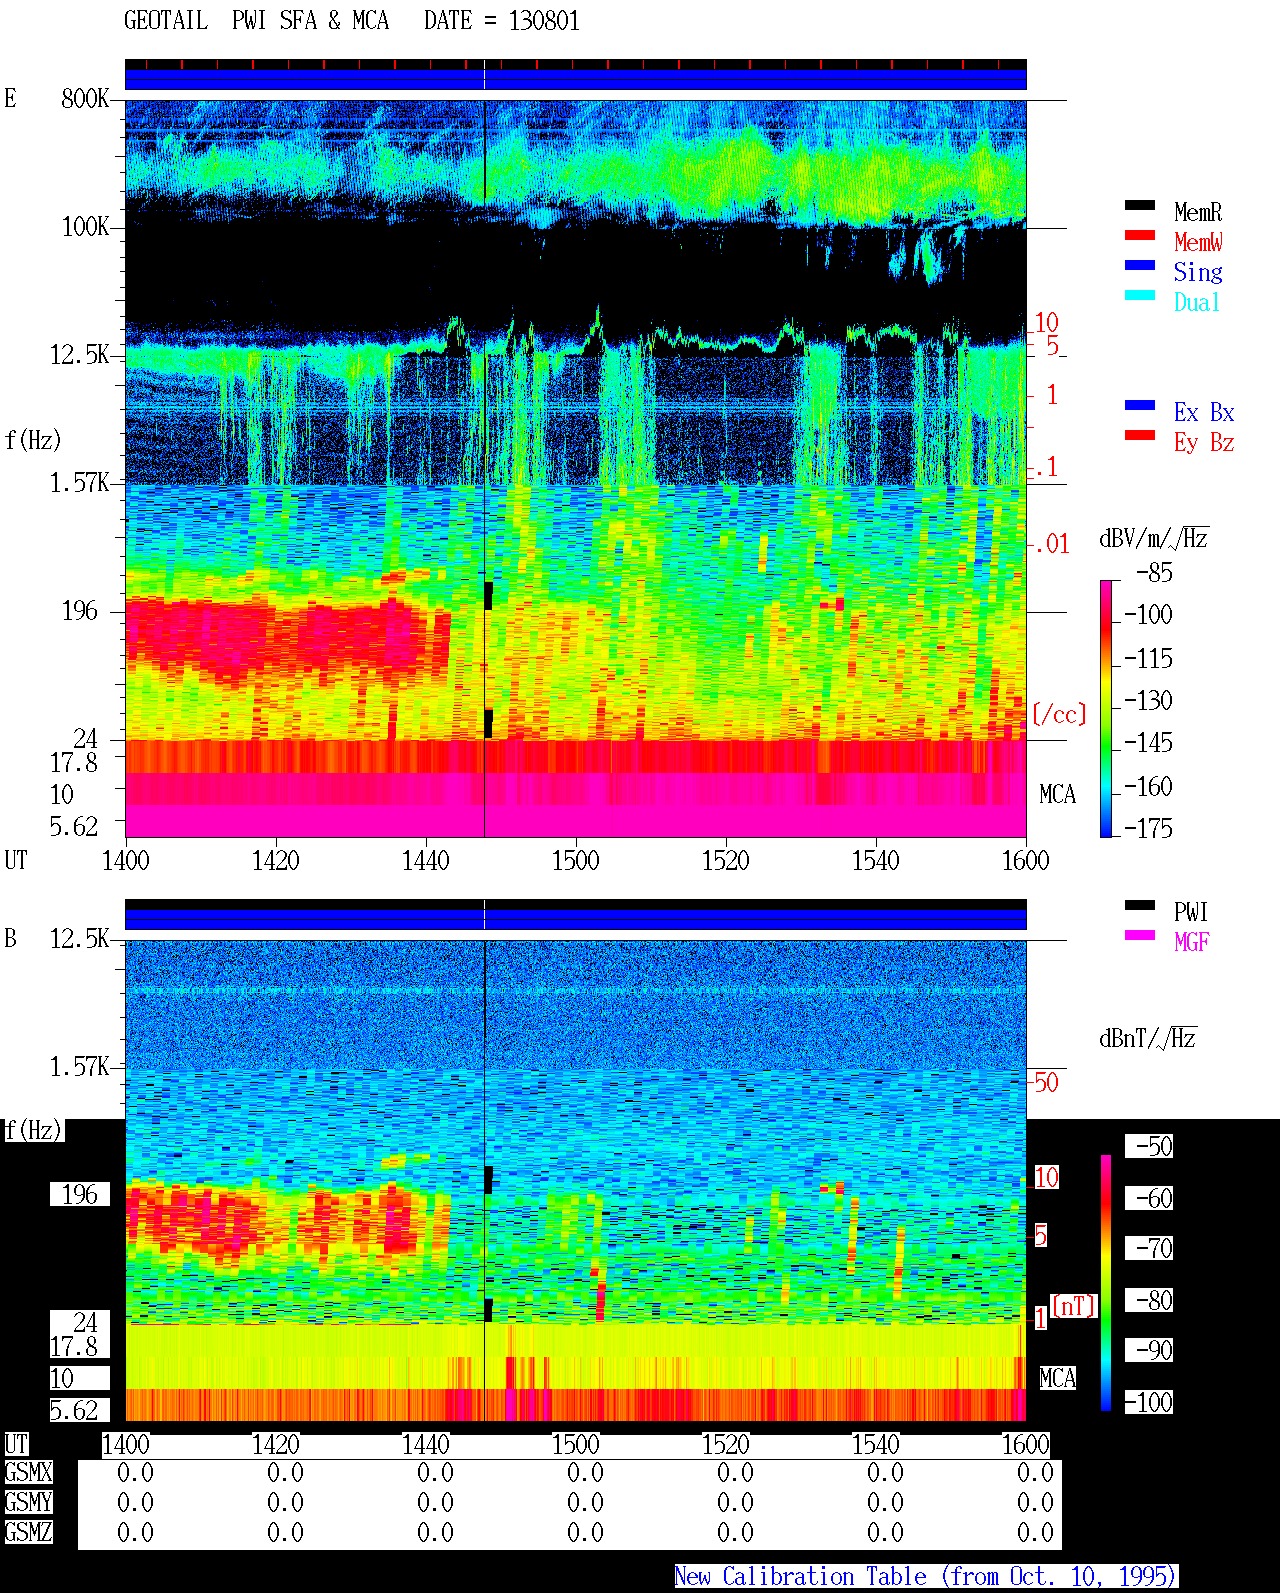Click the "MemR" legend label
Screen dimensions: 1280x1593
(1198, 212)
